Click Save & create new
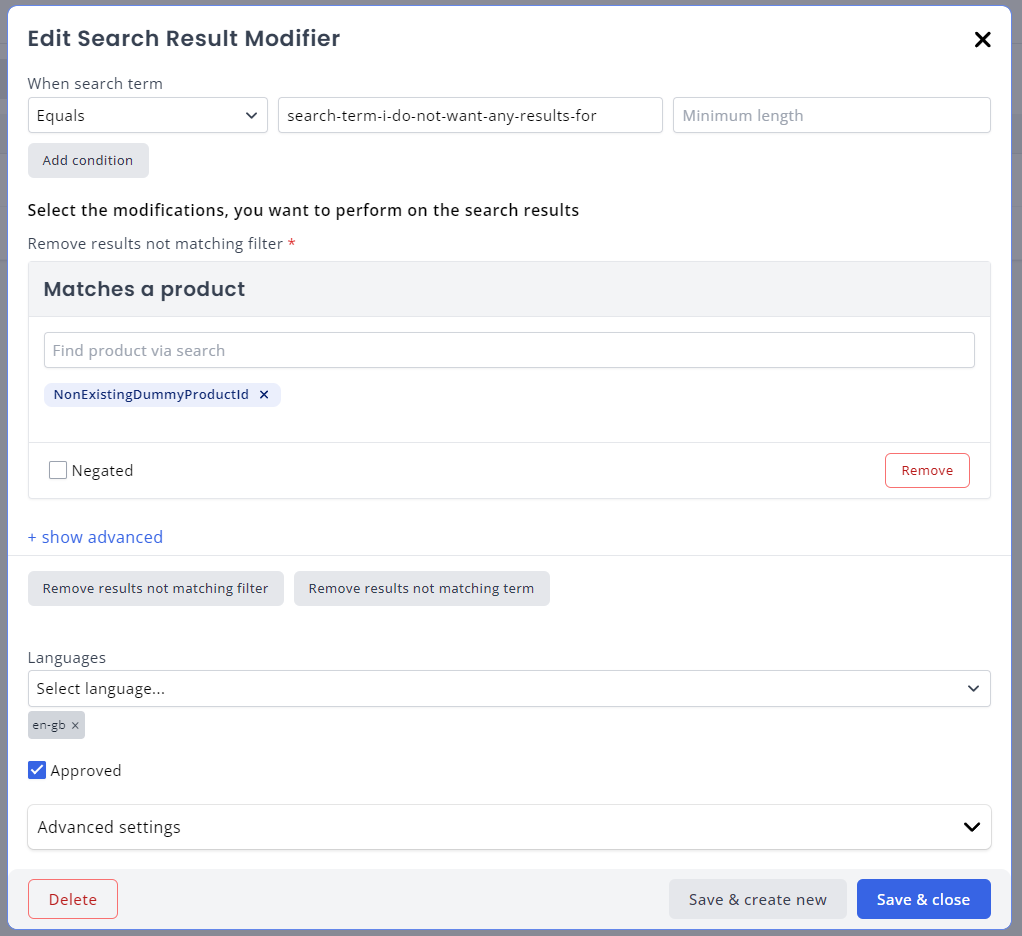 tap(757, 898)
